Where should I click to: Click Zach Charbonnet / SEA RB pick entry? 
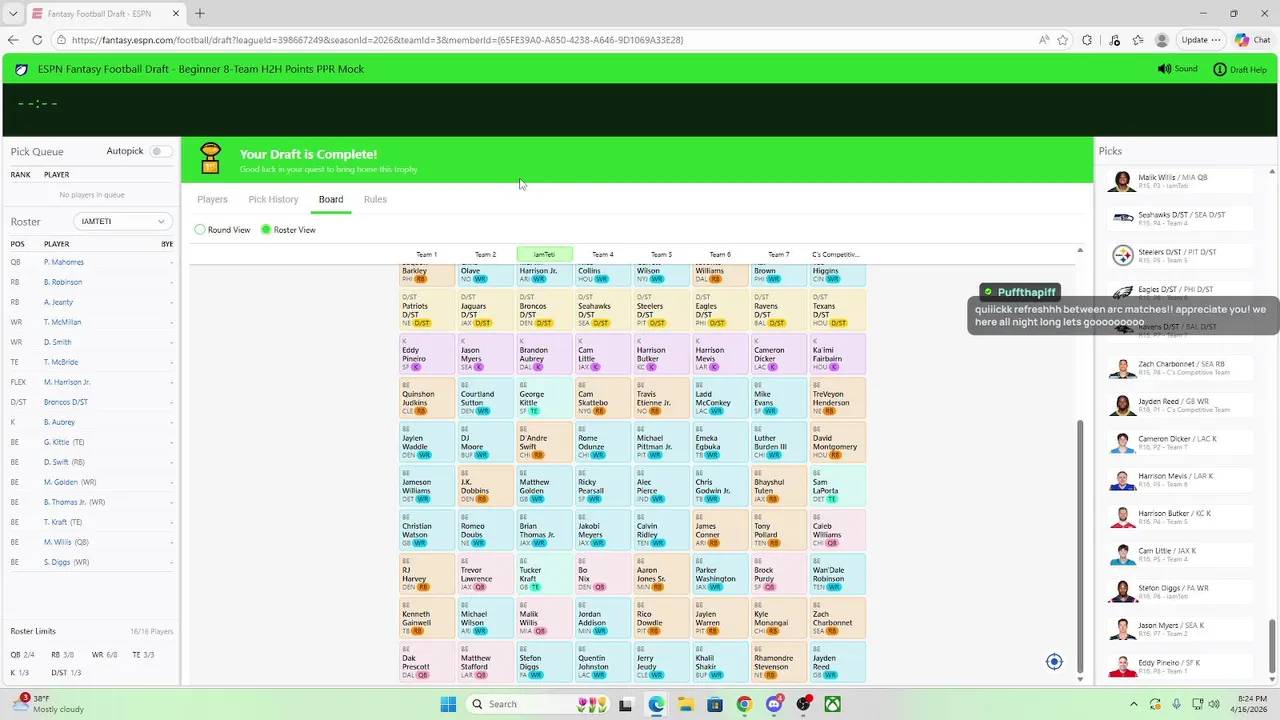click(1181, 368)
